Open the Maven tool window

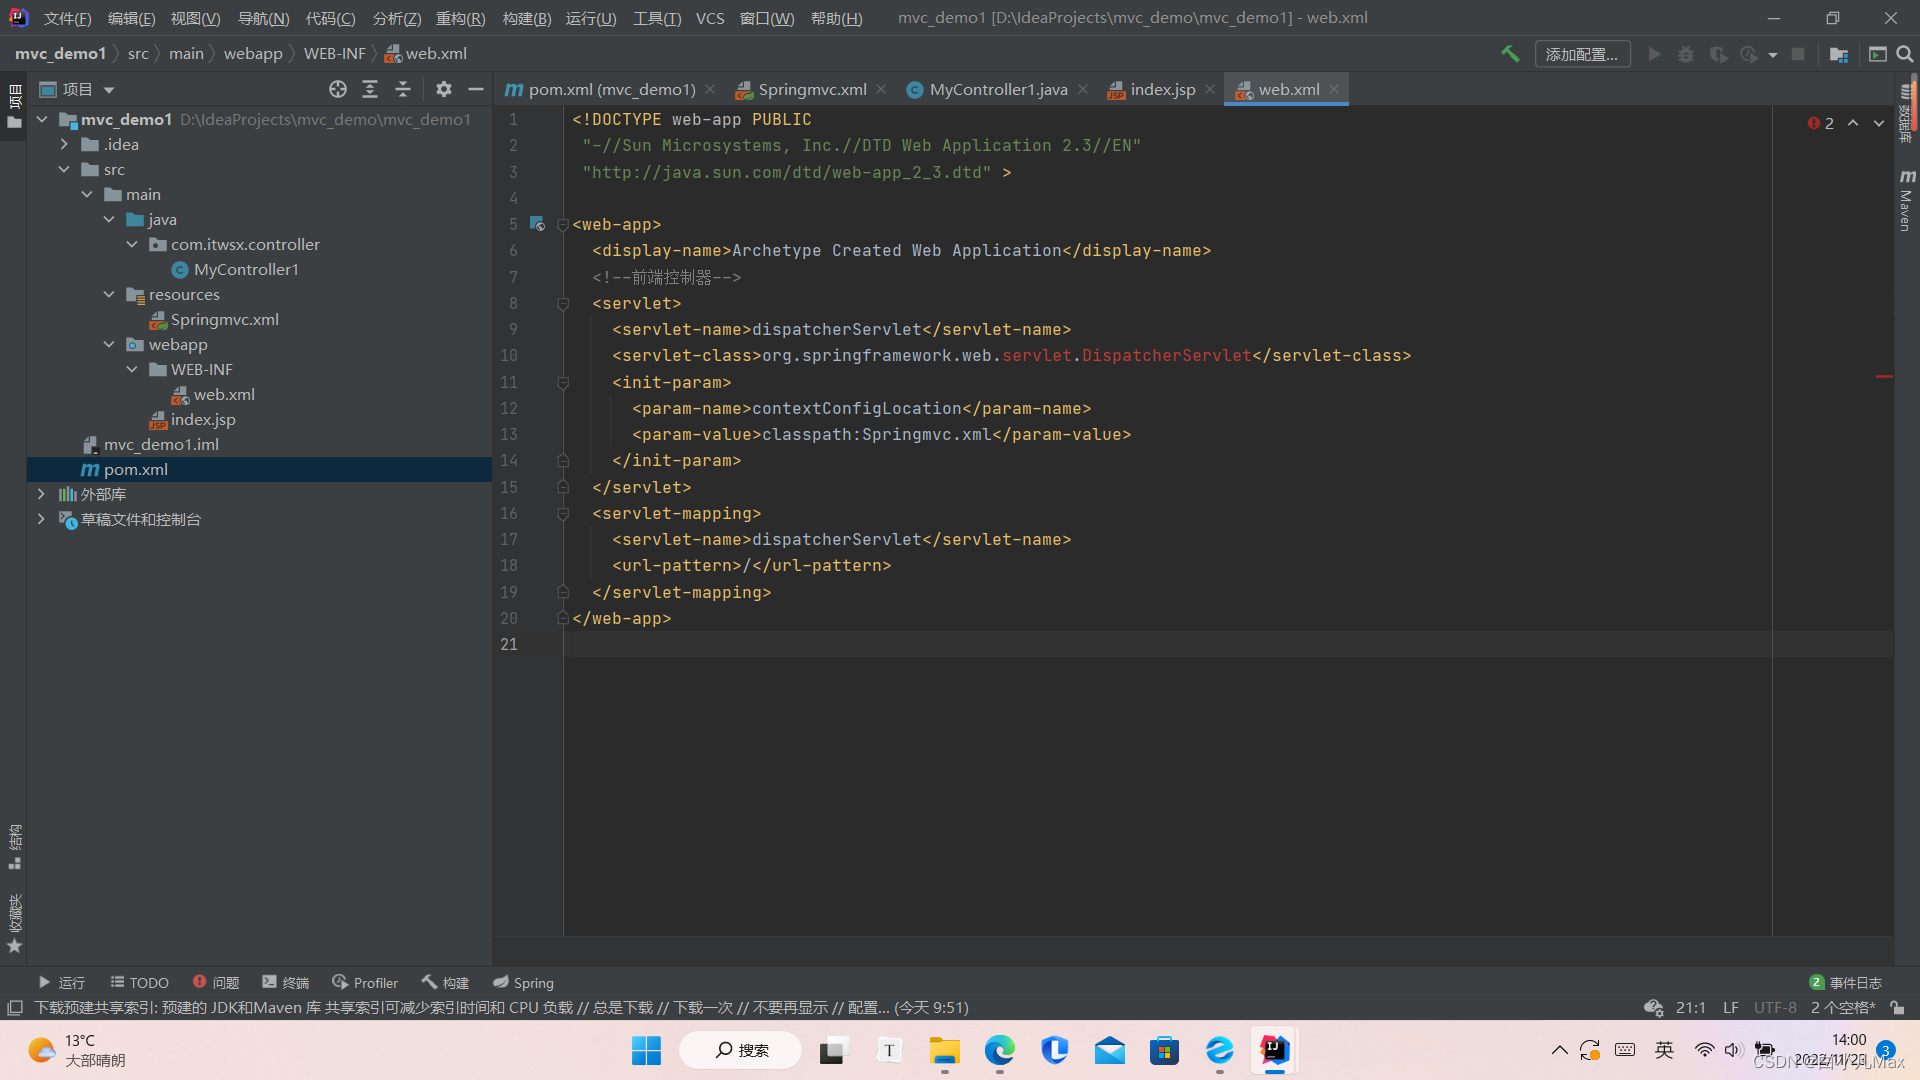pos(1906,200)
